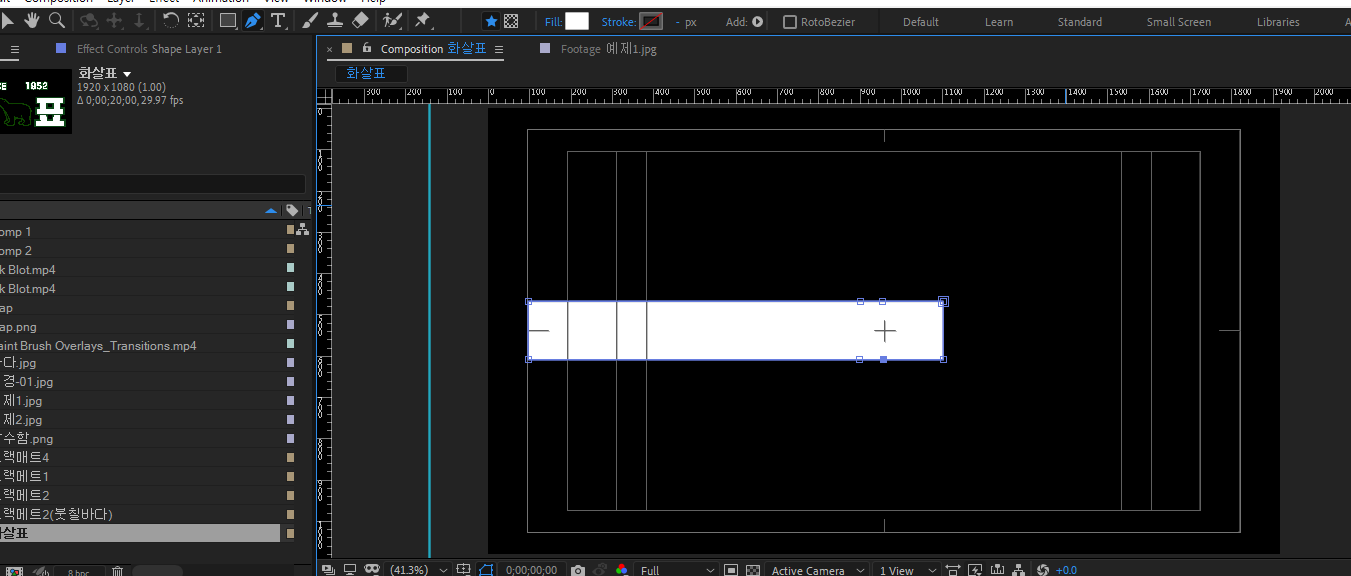Select the Clone Stamp tool
Screen dimensions: 1351x576
(x=336, y=20)
